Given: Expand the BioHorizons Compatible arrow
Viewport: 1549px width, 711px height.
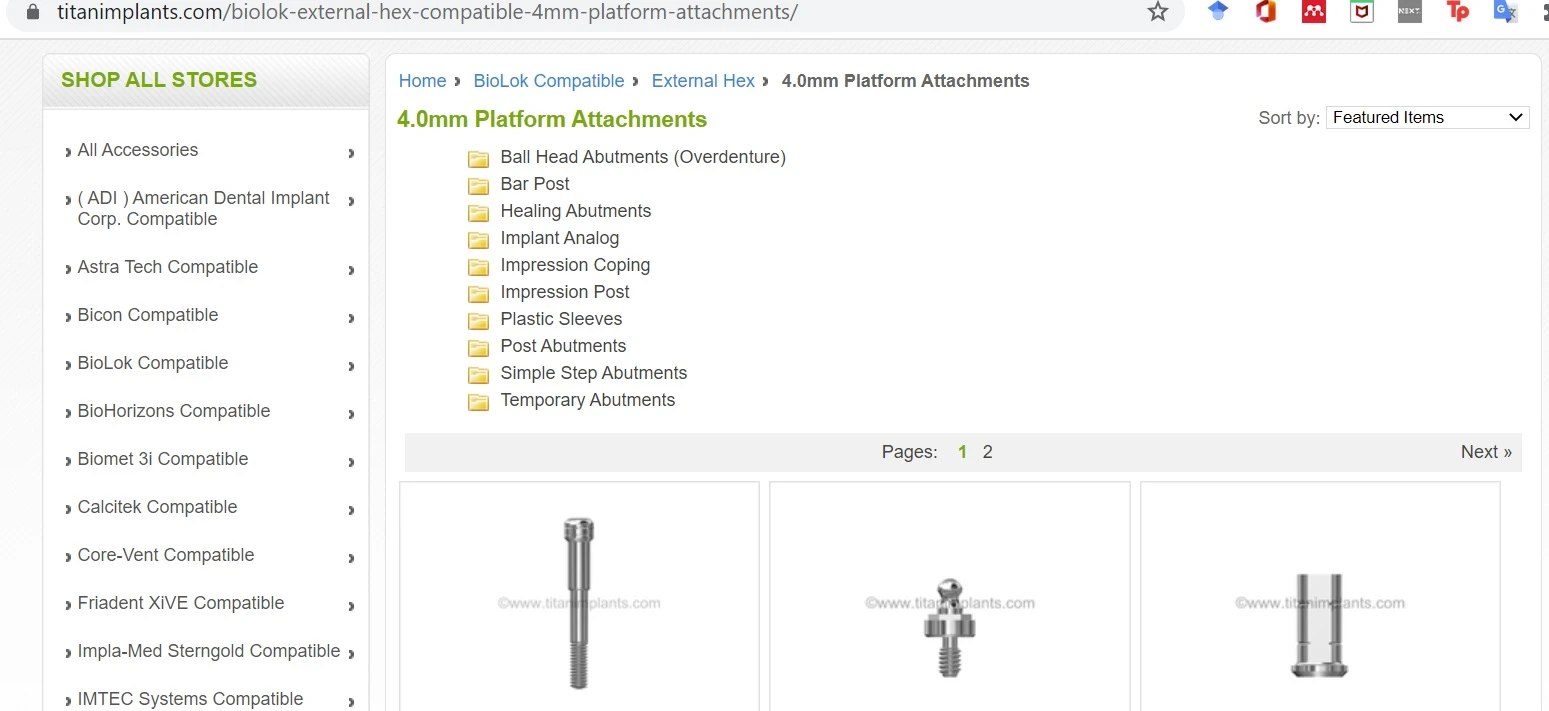Looking at the screenshot, I should pos(351,414).
